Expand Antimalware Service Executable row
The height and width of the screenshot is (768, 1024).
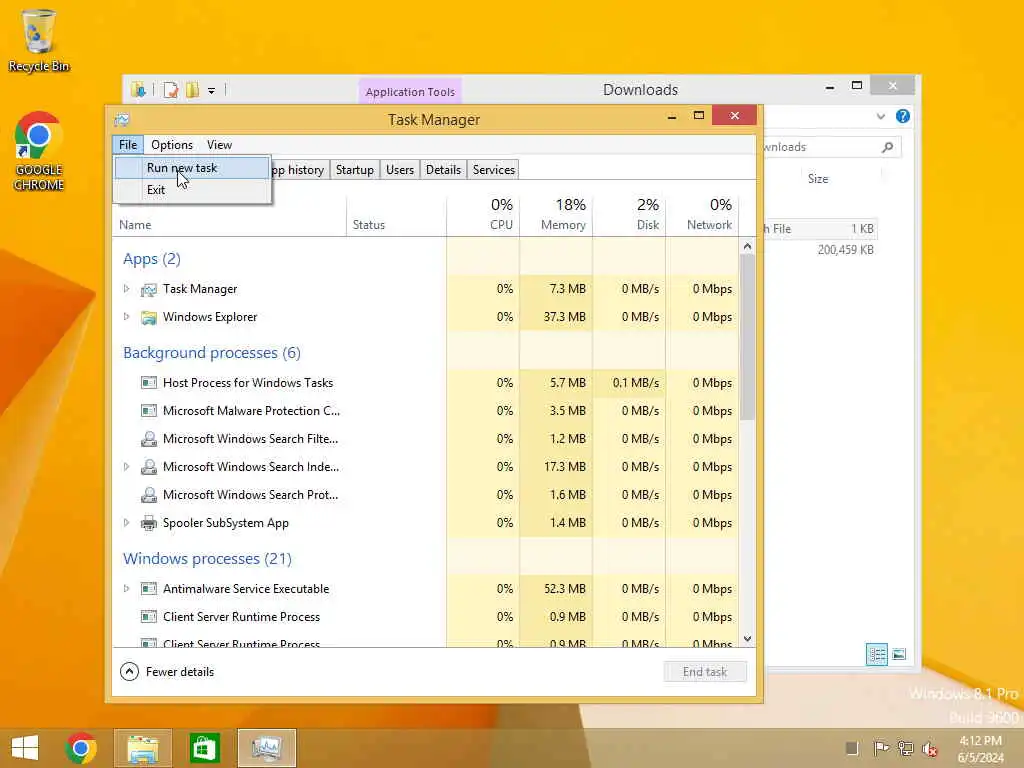point(127,589)
